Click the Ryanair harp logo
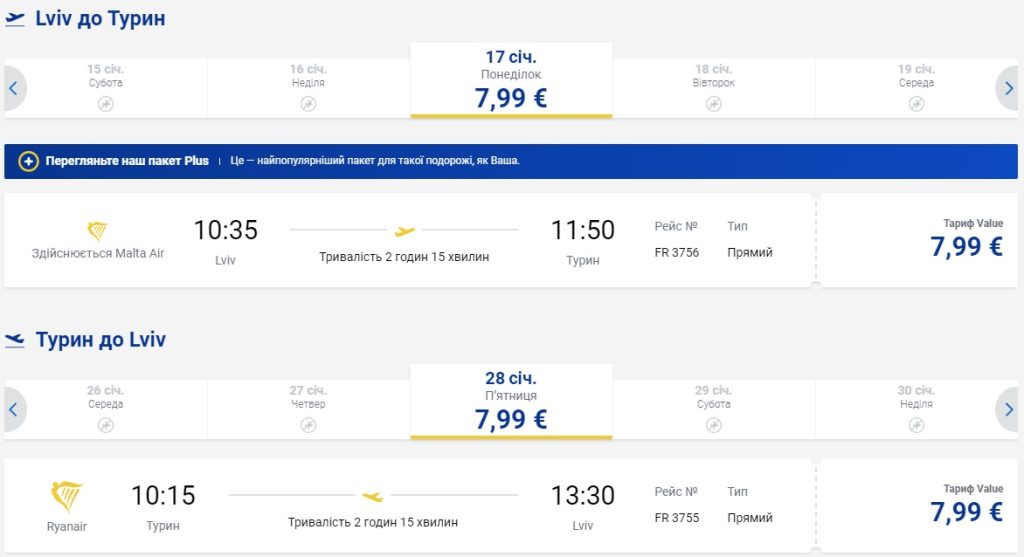The height and width of the screenshot is (557, 1024). (66, 497)
